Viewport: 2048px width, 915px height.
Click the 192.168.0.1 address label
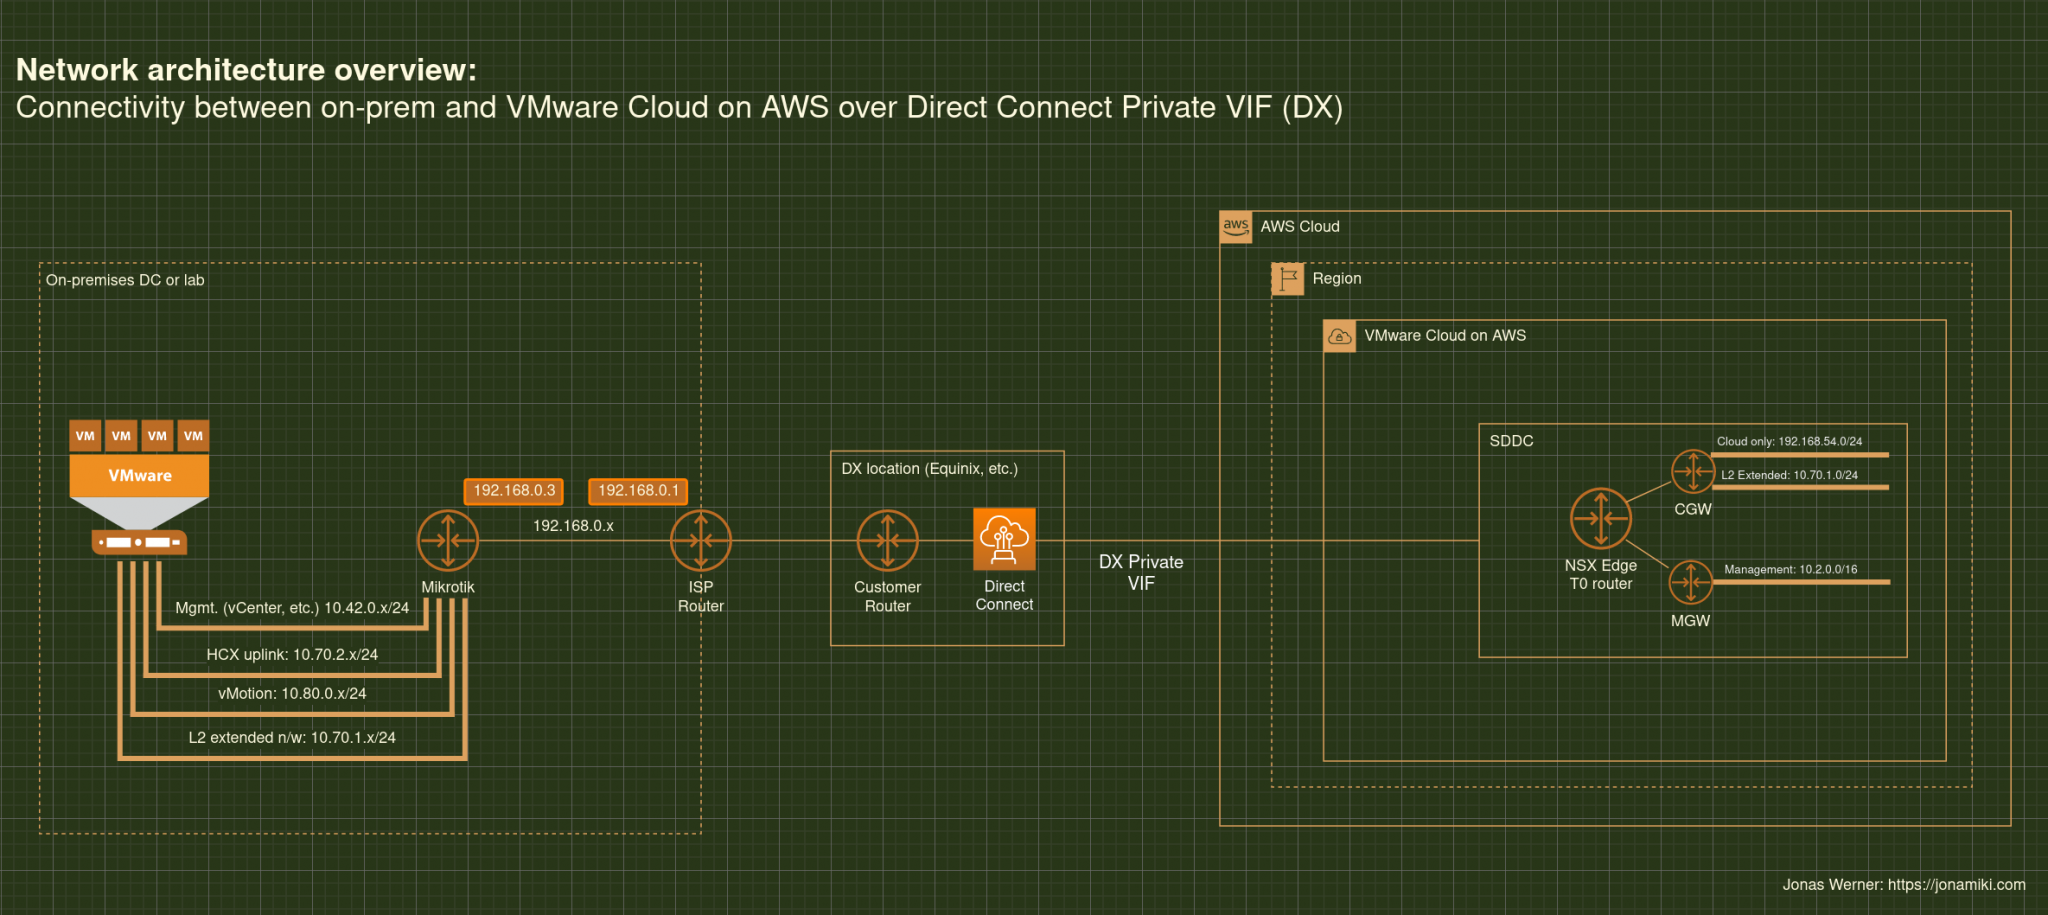637,491
